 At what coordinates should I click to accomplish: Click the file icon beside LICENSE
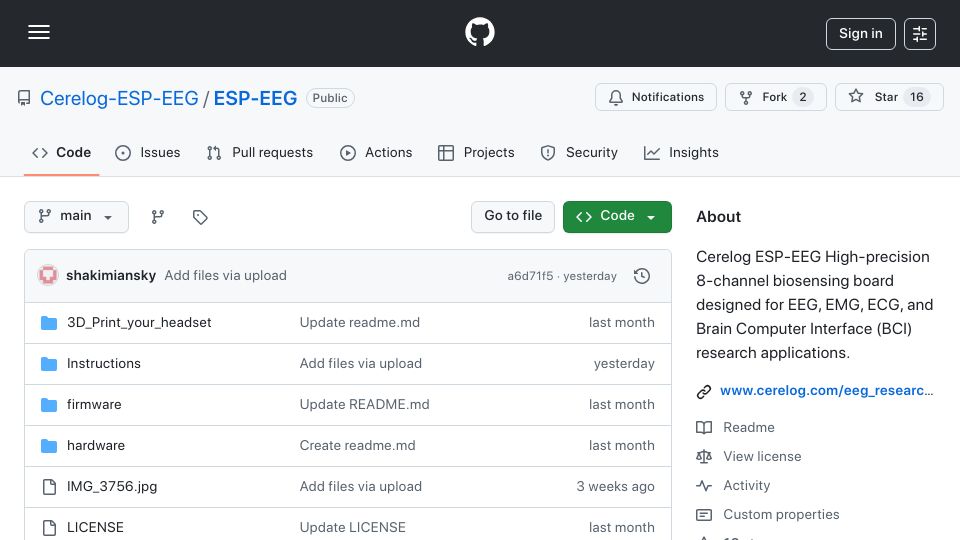pos(49,528)
